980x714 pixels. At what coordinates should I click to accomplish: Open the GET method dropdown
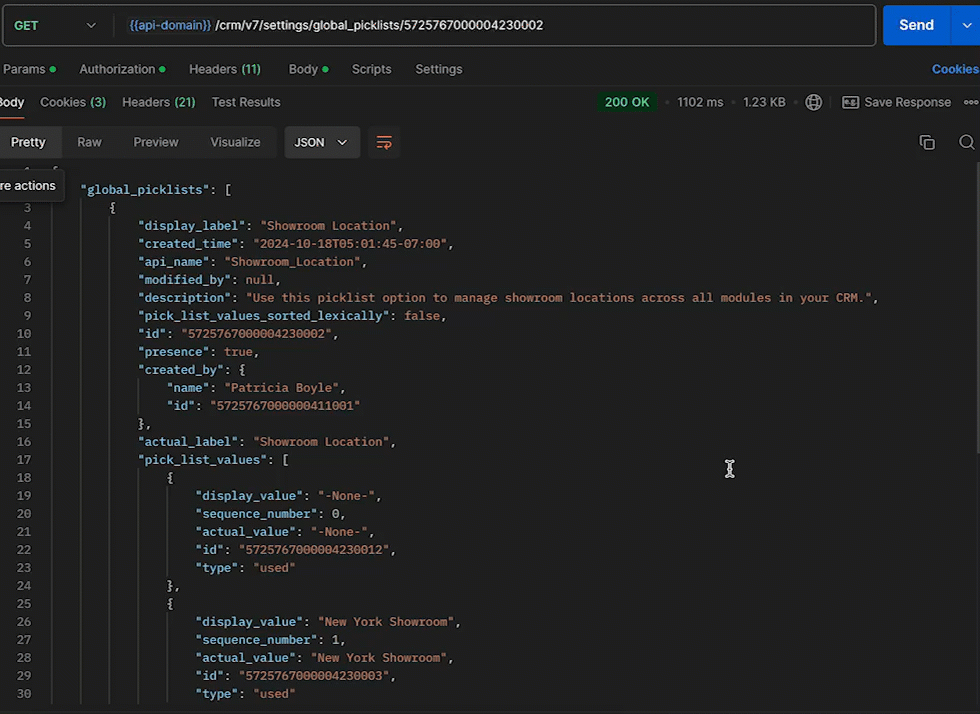click(56, 25)
